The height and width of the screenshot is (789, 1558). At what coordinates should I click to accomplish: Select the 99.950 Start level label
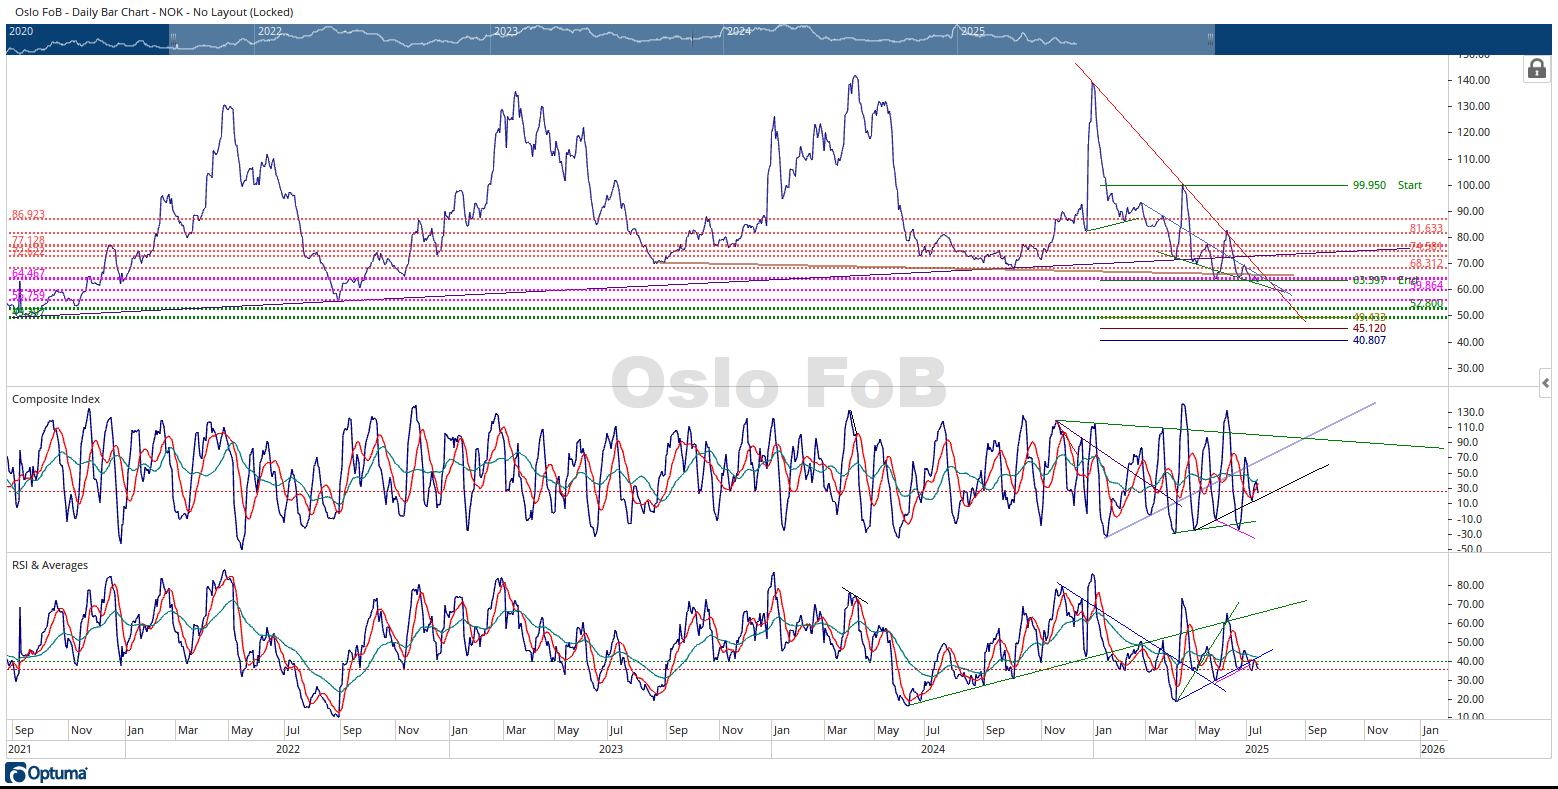click(x=1386, y=185)
